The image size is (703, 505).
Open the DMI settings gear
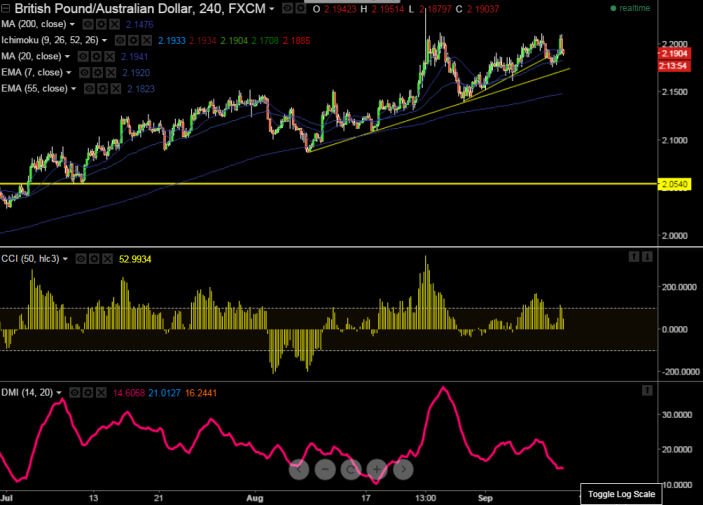tap(88, 393)
